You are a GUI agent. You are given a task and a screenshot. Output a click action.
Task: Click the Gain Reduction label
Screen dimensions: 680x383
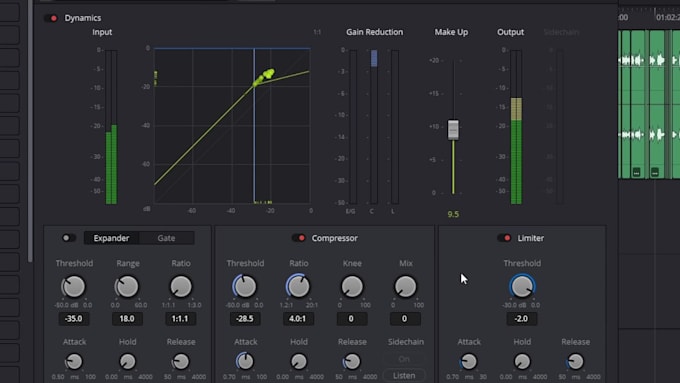[374, 32]
